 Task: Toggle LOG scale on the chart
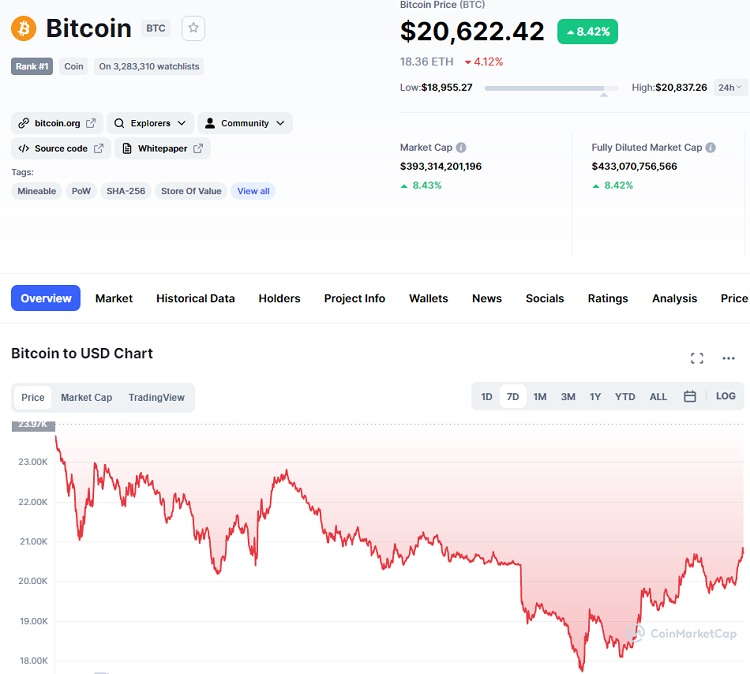(726, 397)
